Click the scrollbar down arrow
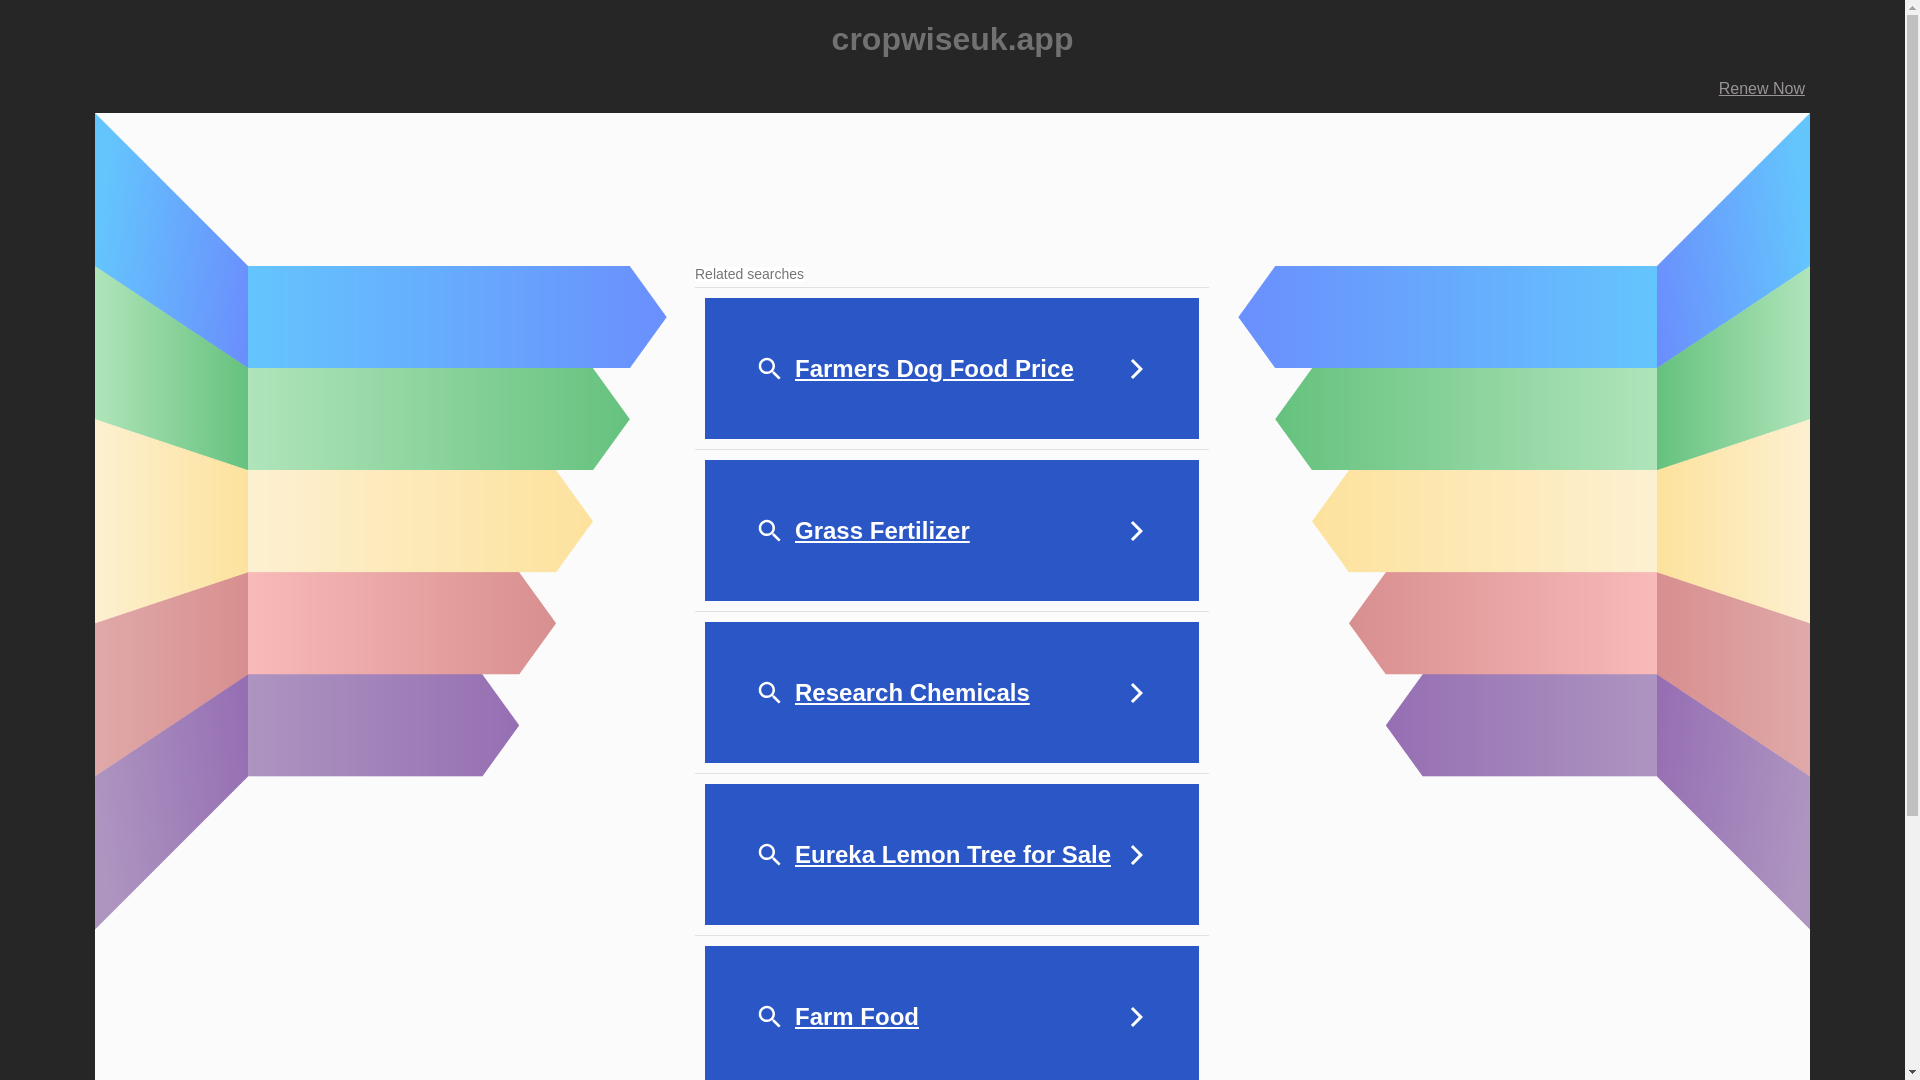The height and width of the screenshot is (1080, 1920). [x=1912, y=1072]
